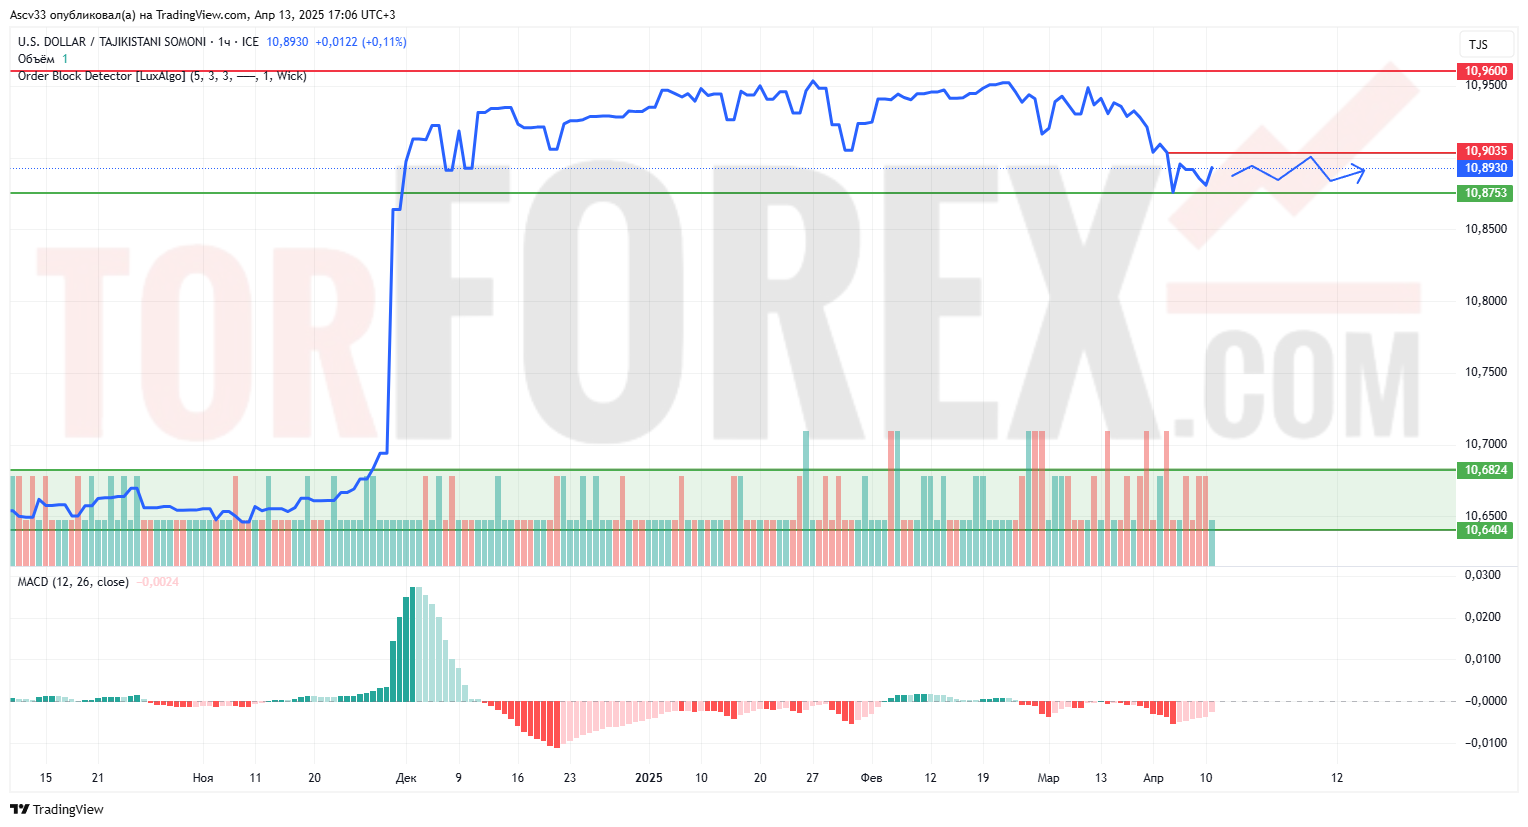Open the ICE exchange source label
Image resolution: width=1528 pixels, height=827 pixels.
(x=250, y=42)
